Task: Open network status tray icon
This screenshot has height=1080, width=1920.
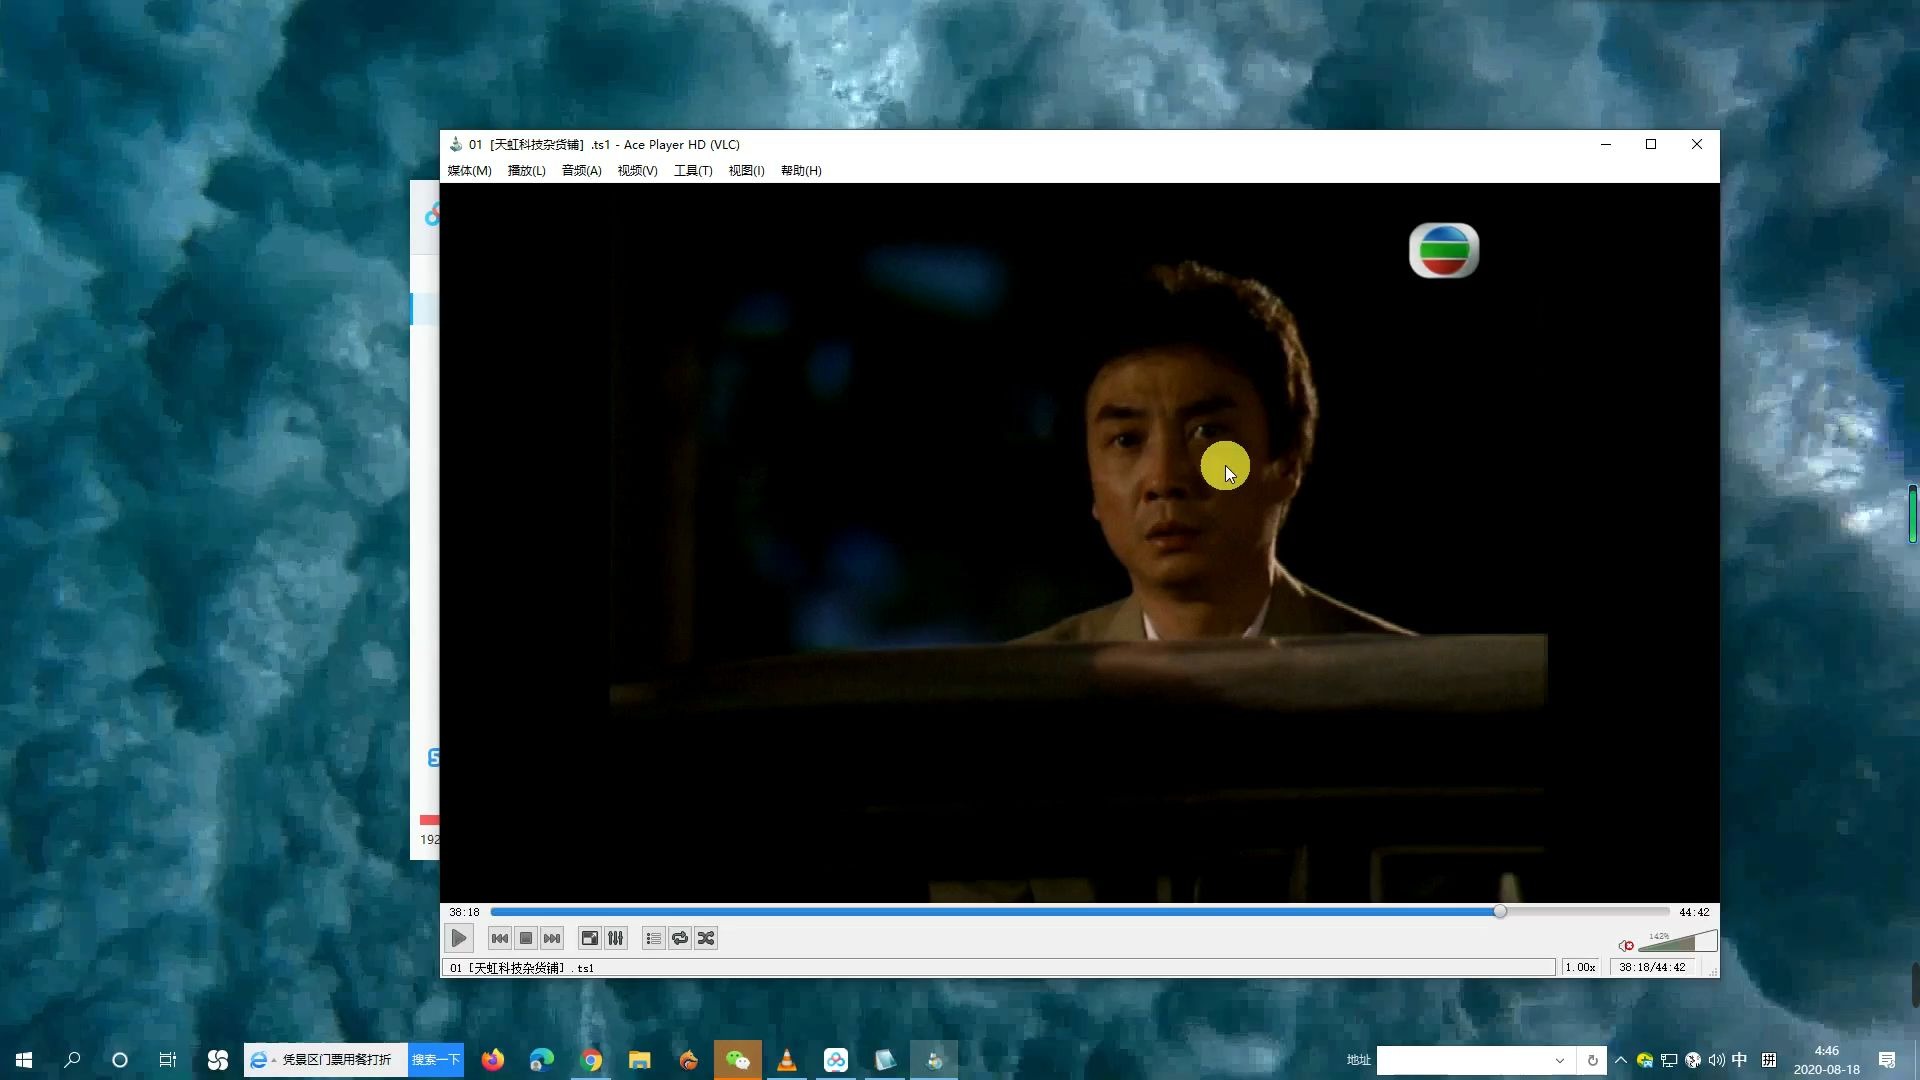Action: (x=1669, y=1060)
